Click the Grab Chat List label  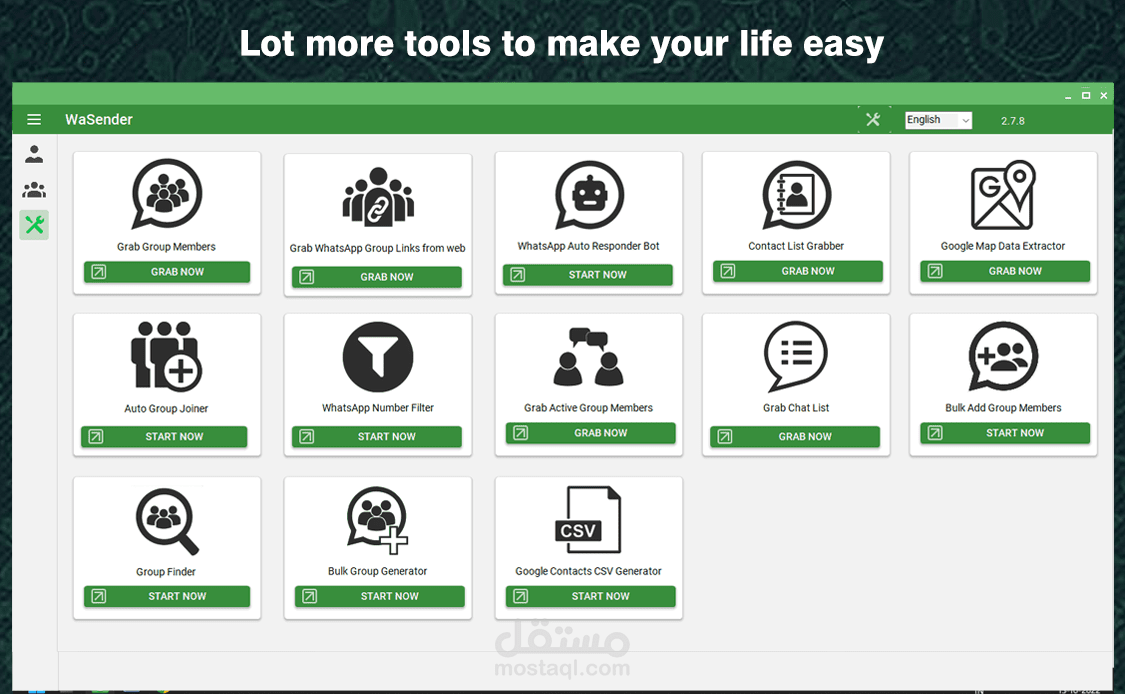click(x=796, y=408)
